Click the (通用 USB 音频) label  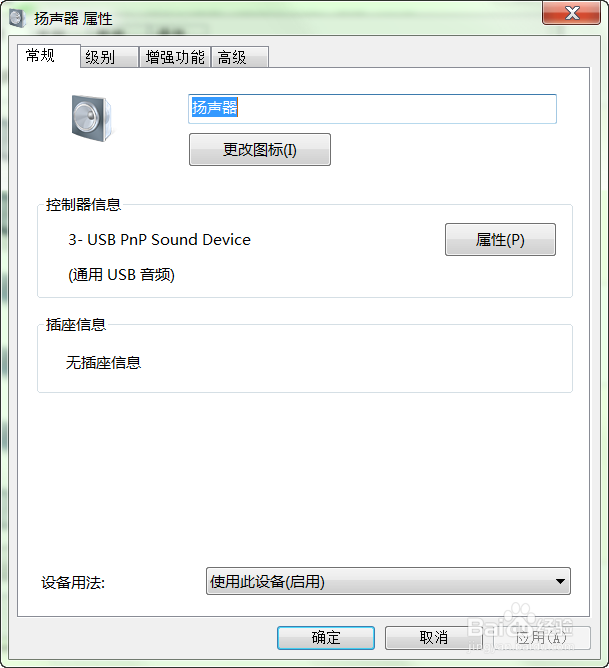[121, 275]
